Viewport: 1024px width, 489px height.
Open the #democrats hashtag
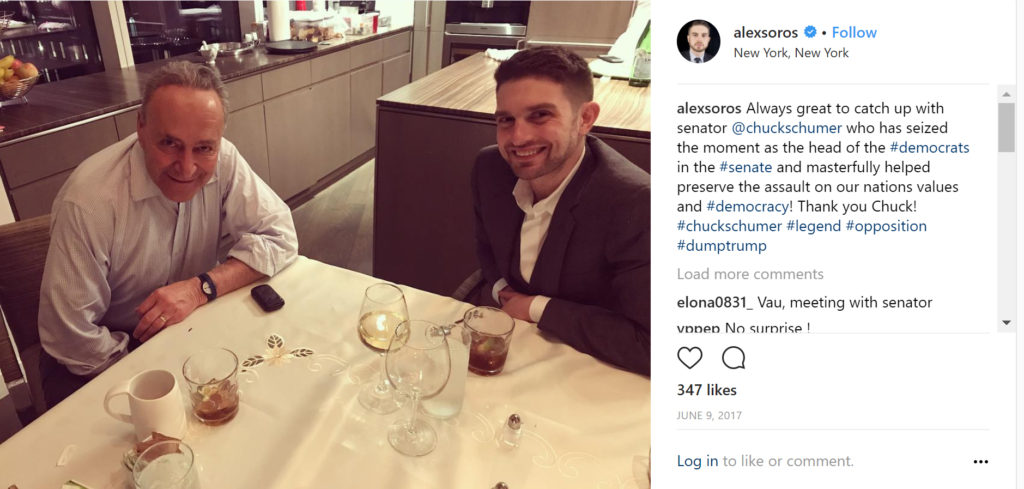click(929, 148)
